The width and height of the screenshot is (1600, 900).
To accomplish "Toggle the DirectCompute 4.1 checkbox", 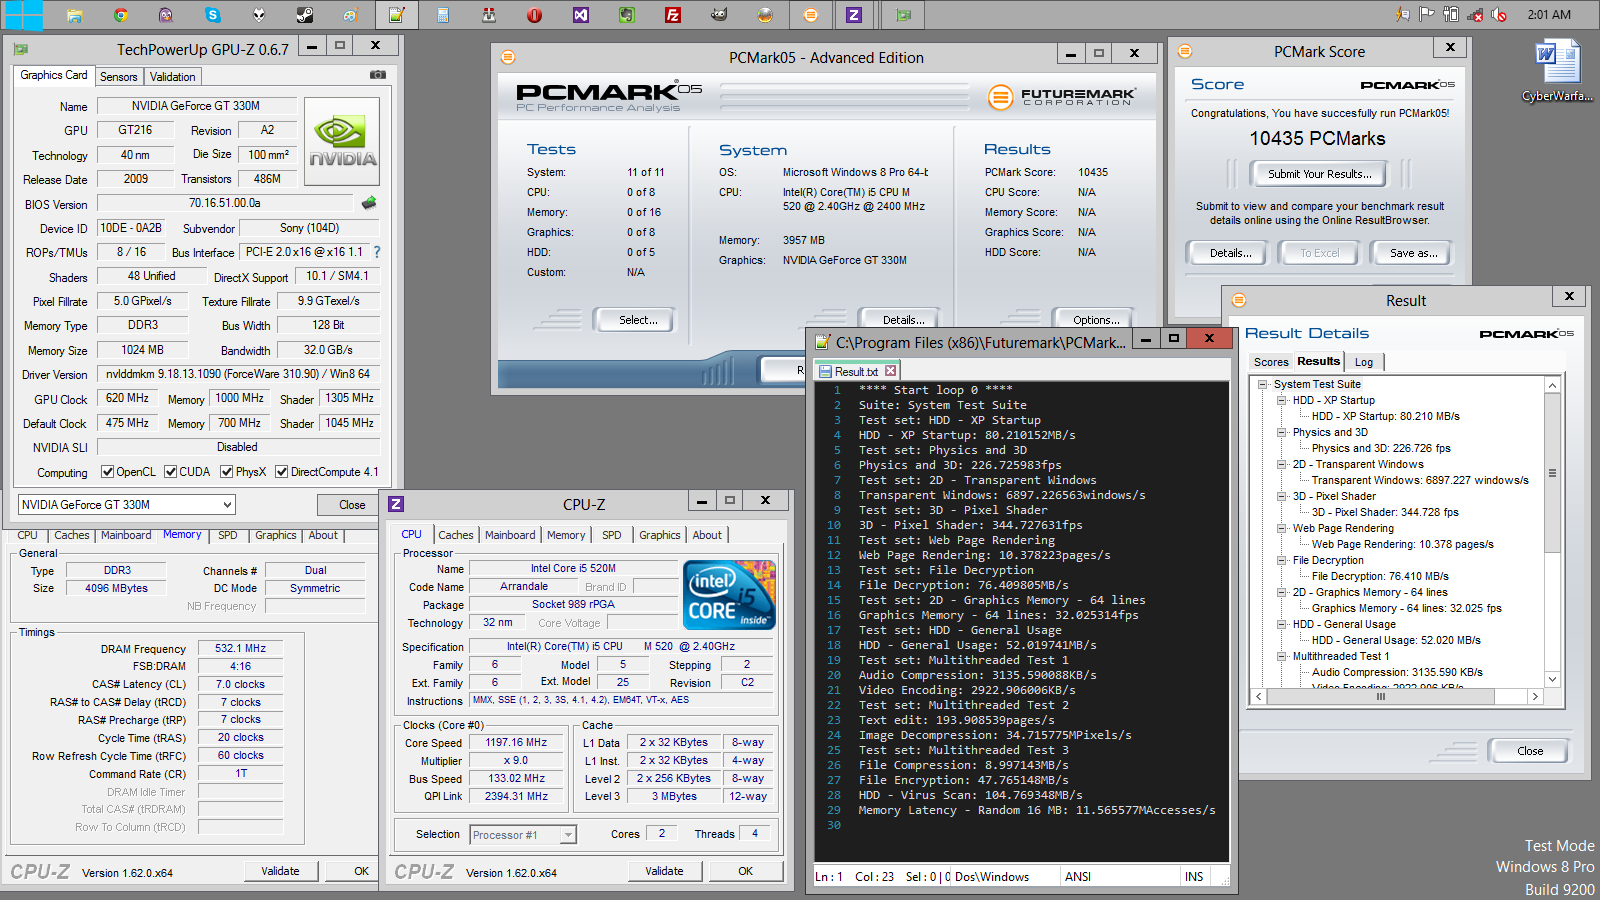I will (282, 472).
